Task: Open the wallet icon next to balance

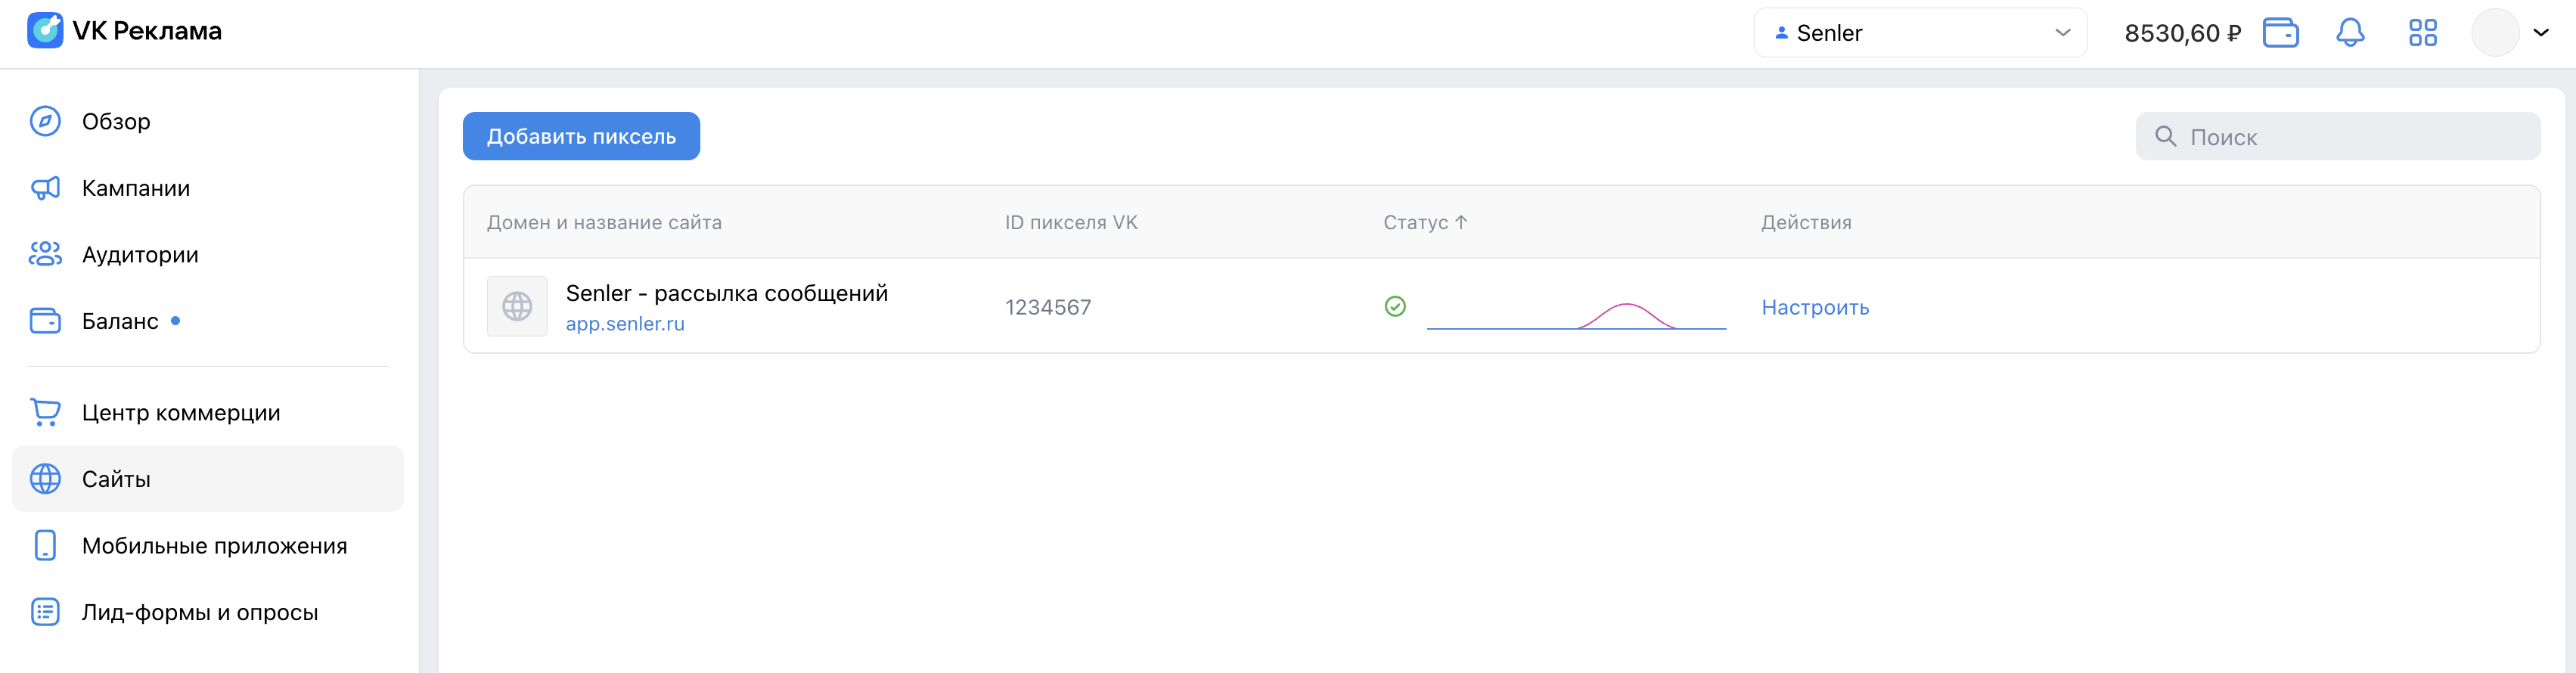Action: click(2280, 33)
